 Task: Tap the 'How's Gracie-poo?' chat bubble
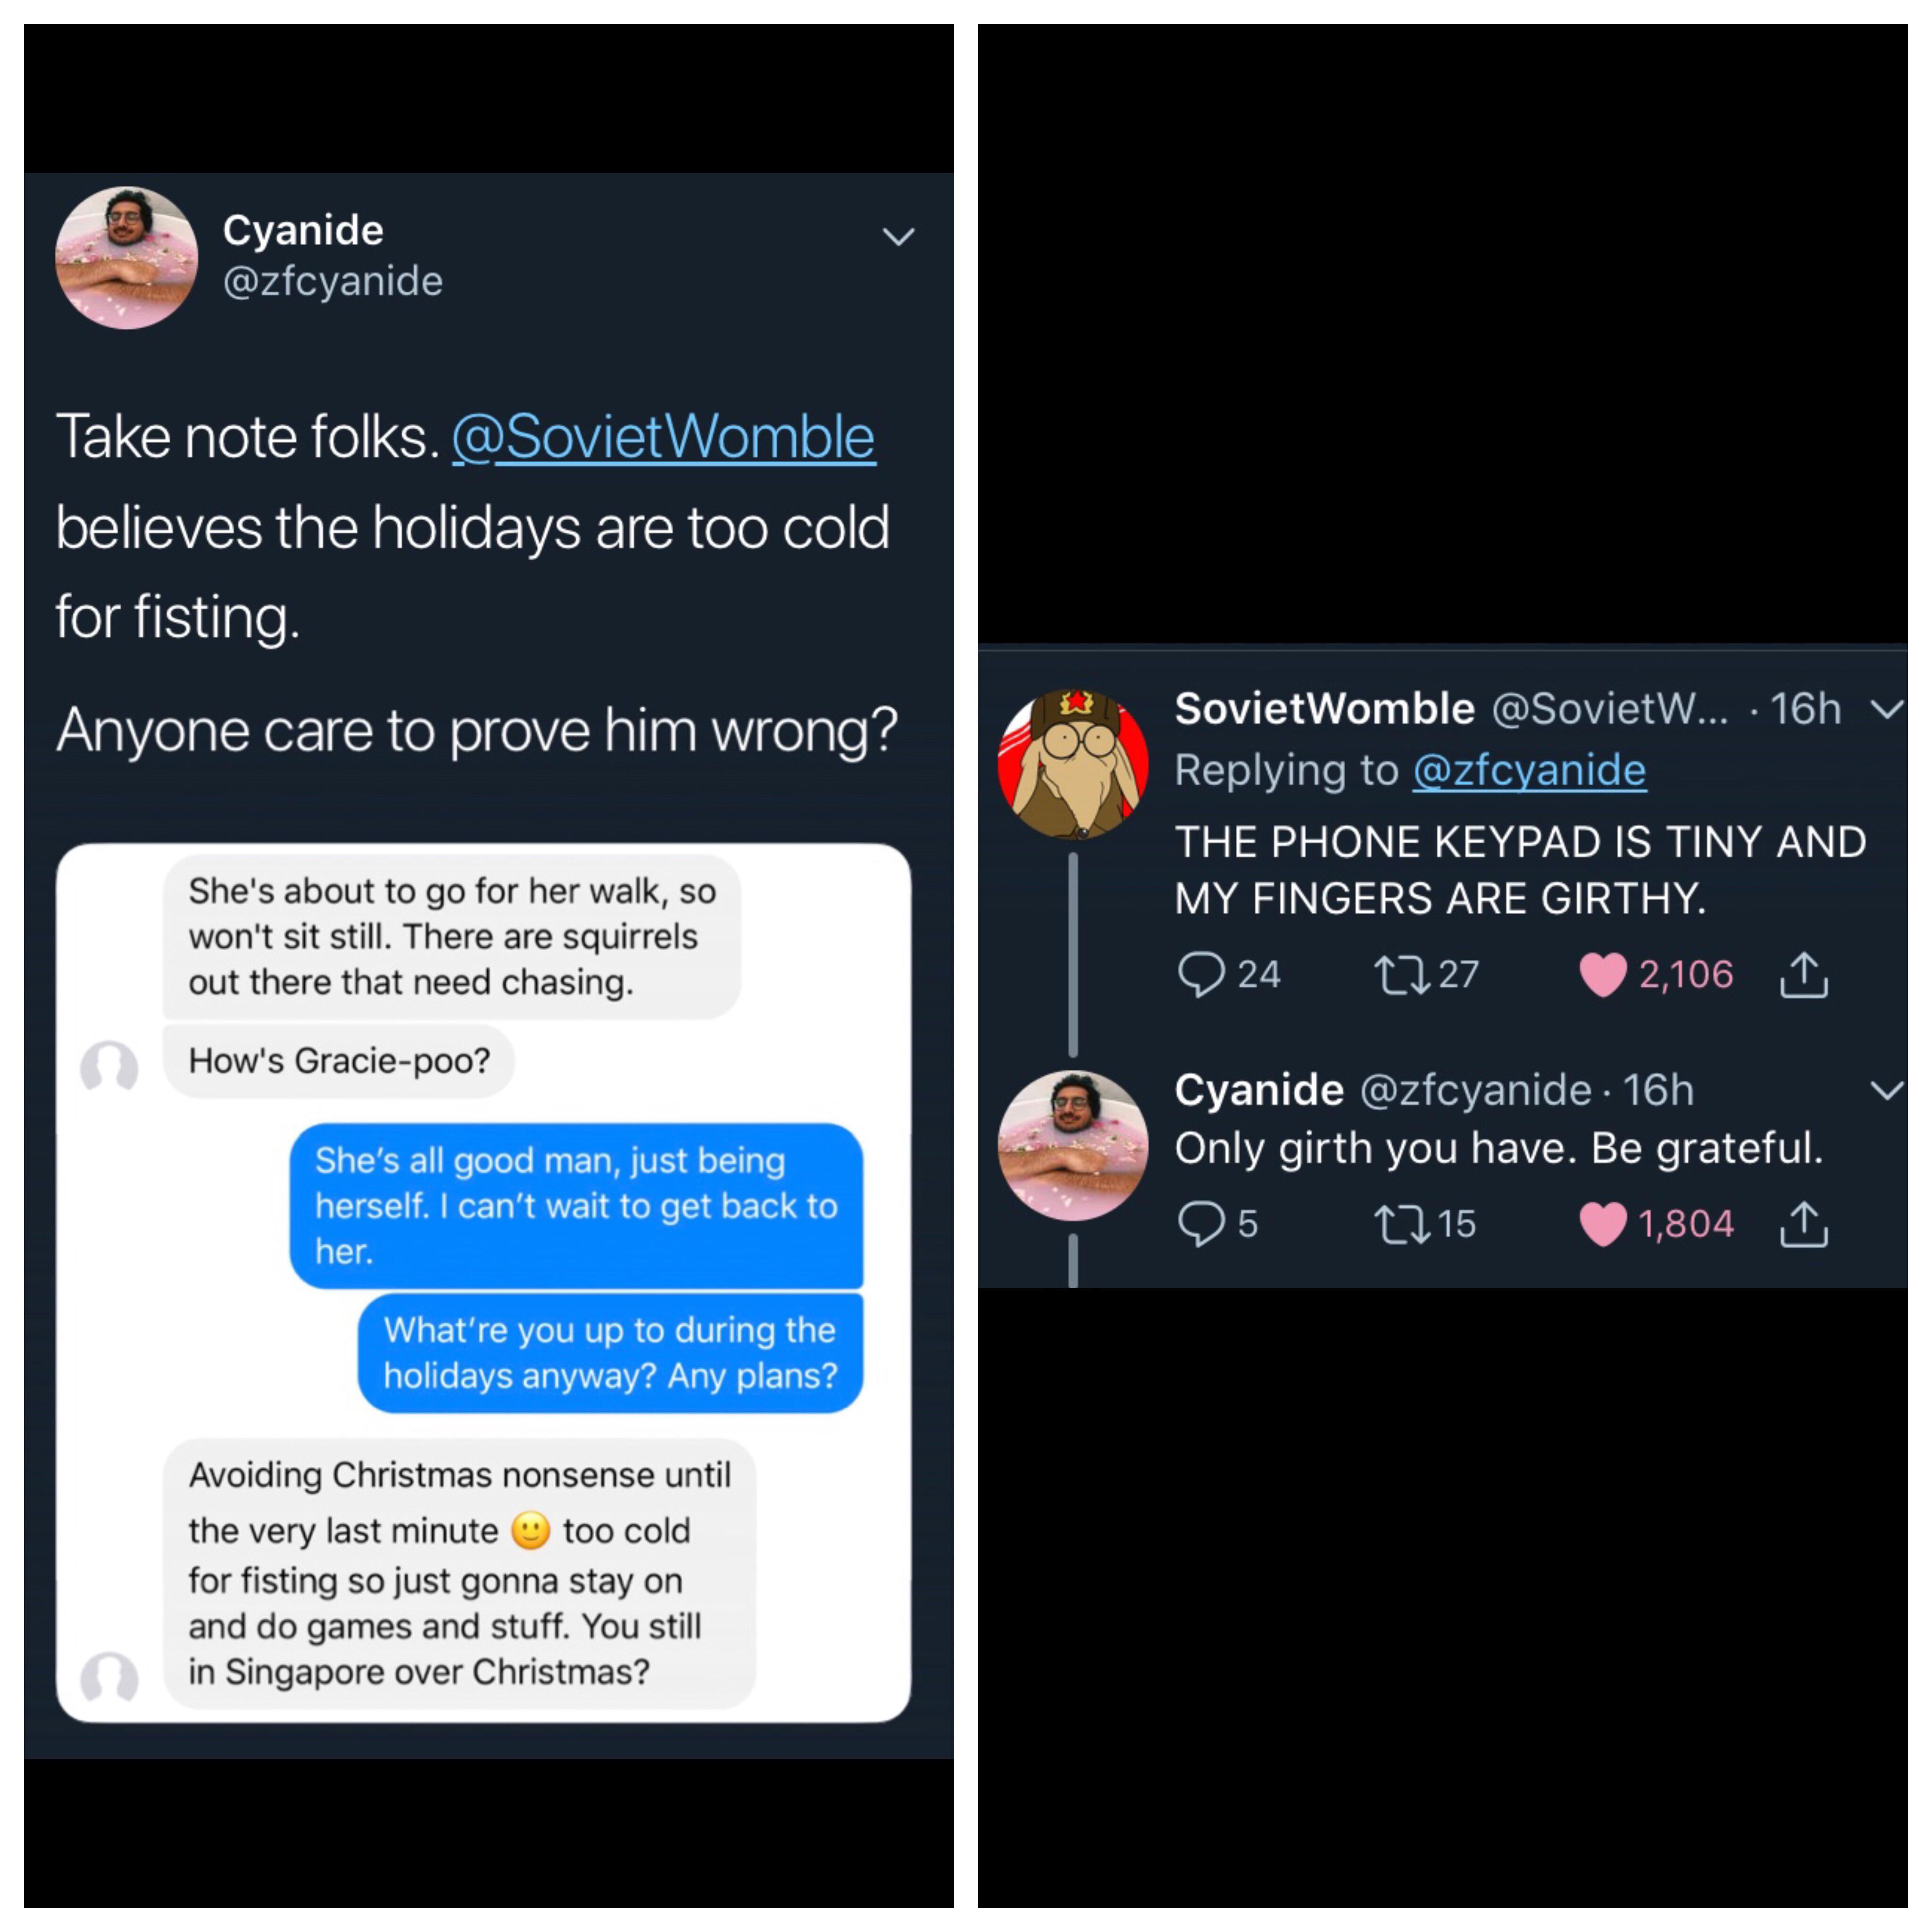339,1060
